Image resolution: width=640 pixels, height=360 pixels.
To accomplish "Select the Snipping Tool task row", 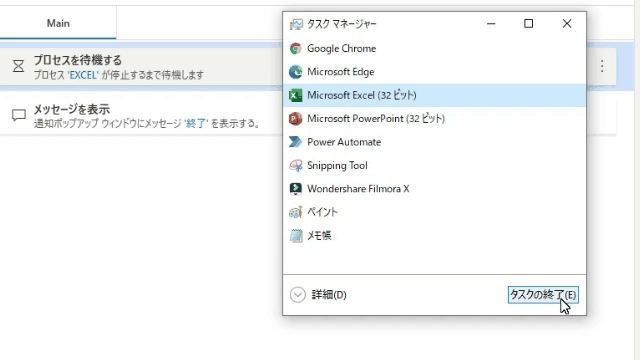I will [434, 165].
